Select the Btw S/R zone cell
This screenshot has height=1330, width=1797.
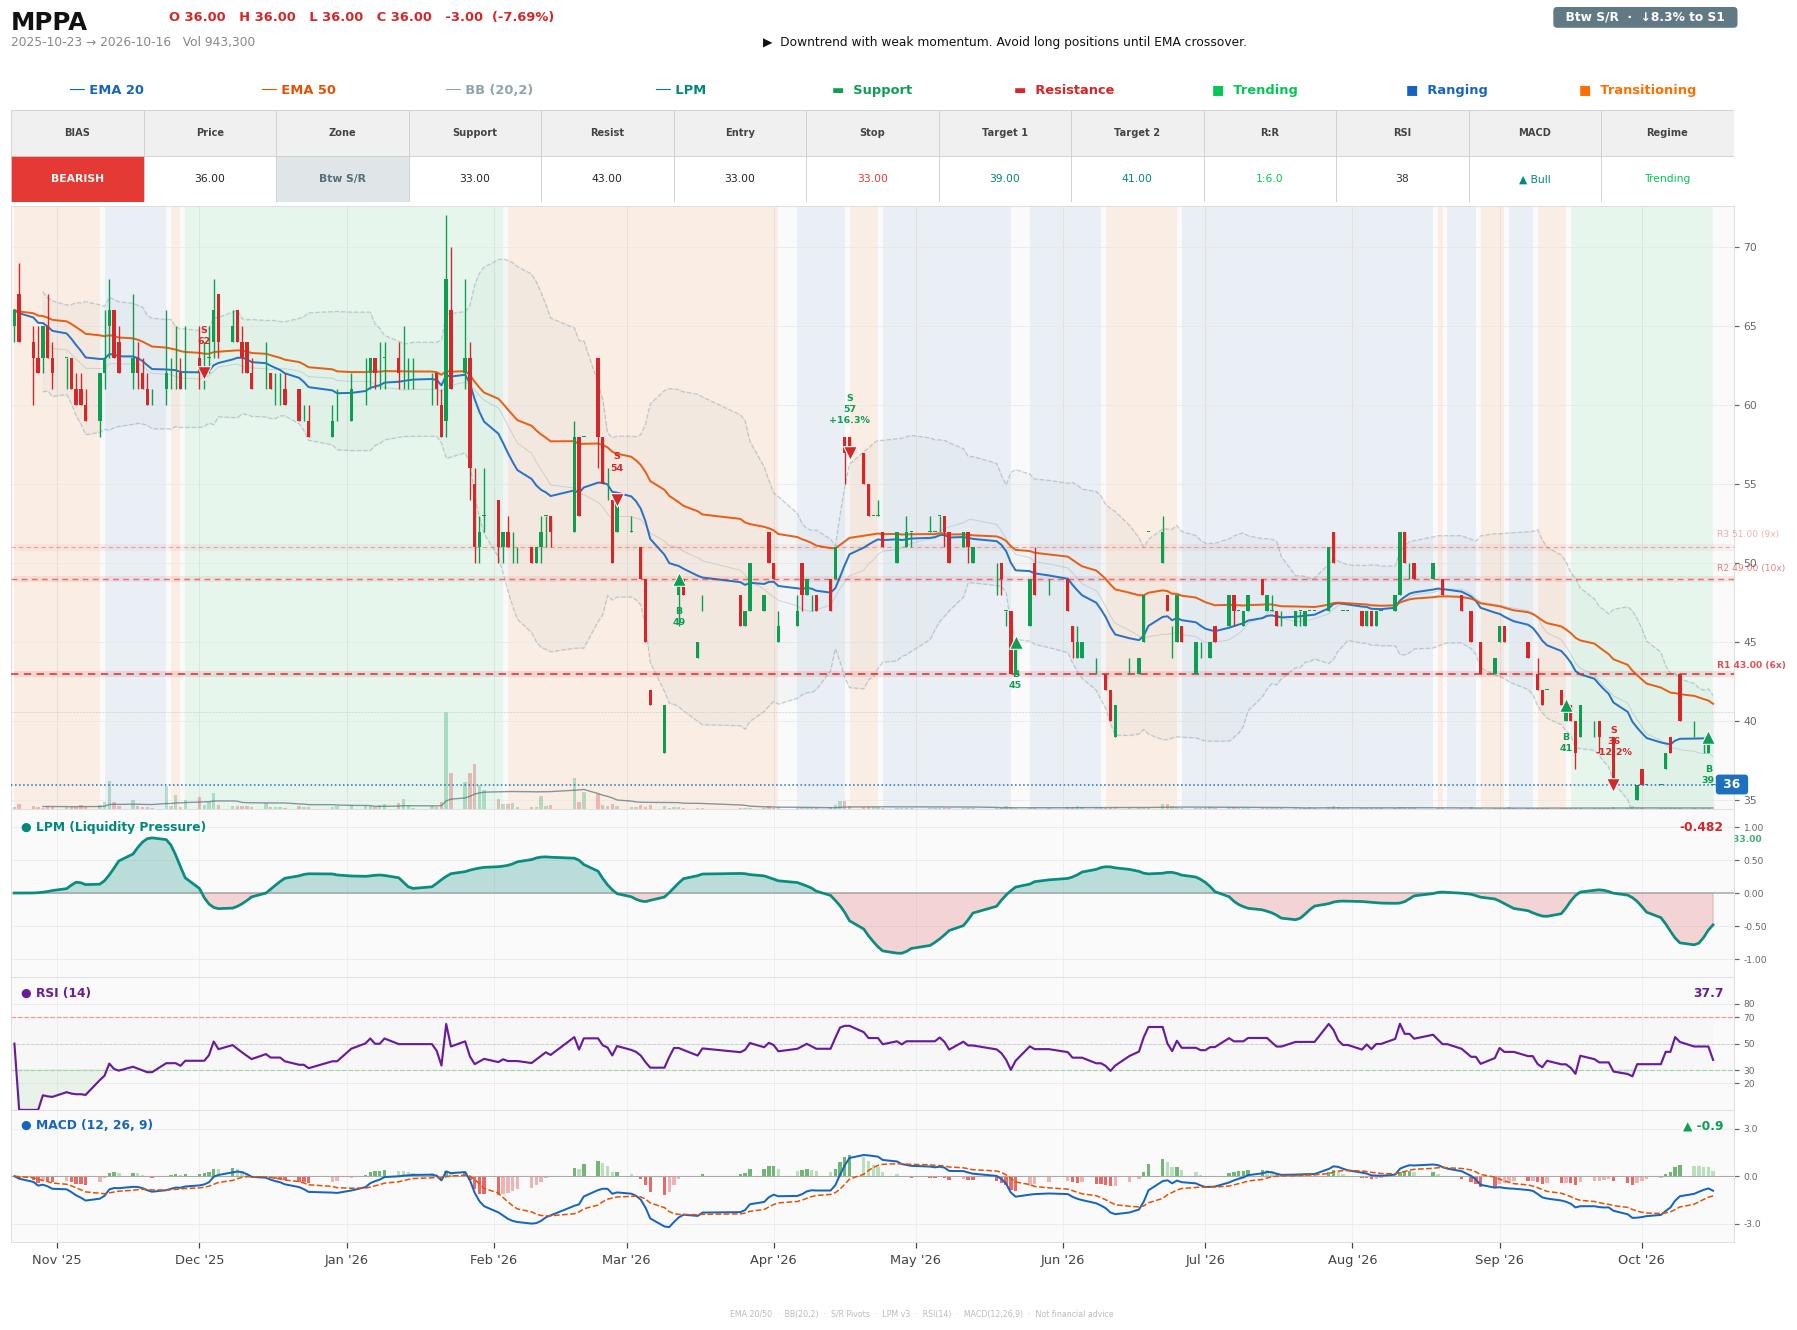[342, 179]
